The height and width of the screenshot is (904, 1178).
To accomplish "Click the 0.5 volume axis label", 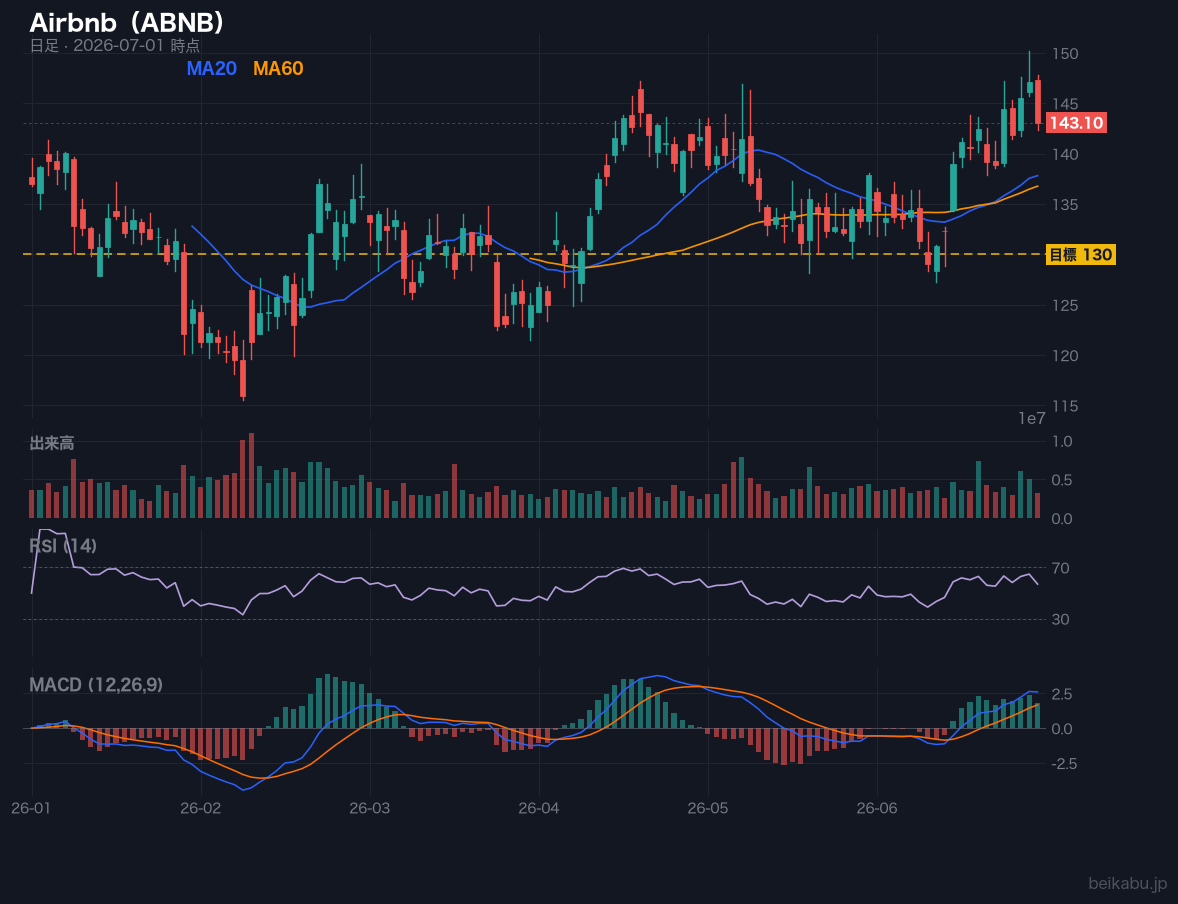I will pyautogui.click(x=1062, y=480).
